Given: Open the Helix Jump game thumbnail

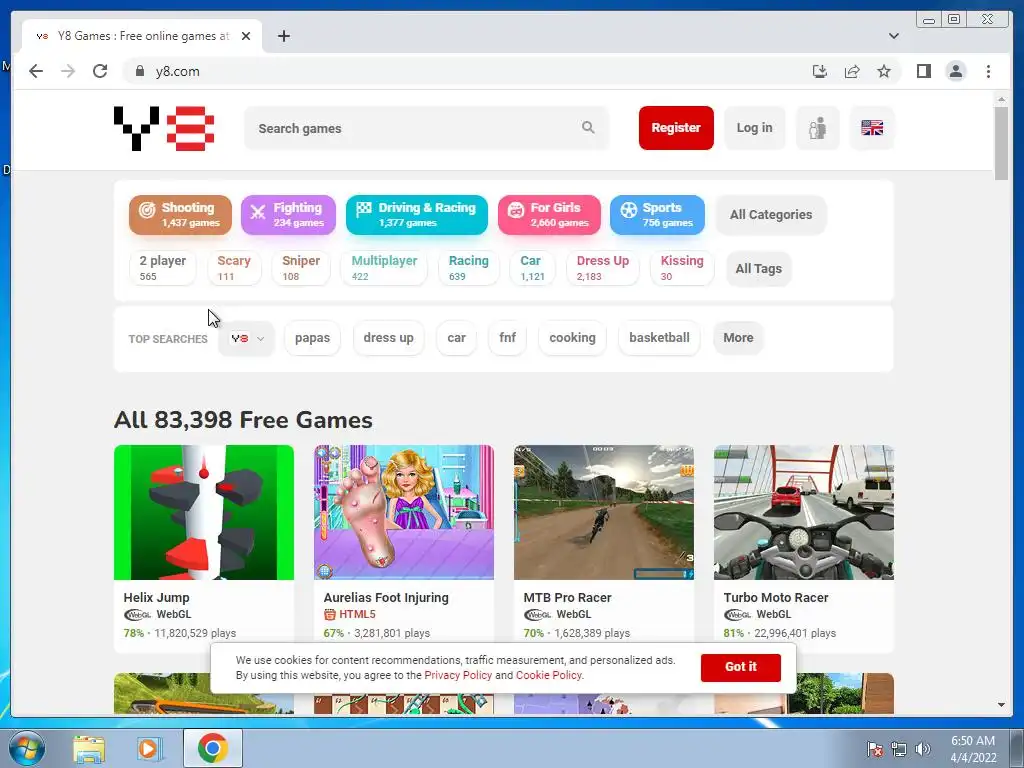Looking at the screenshot, I should (204, 513).
